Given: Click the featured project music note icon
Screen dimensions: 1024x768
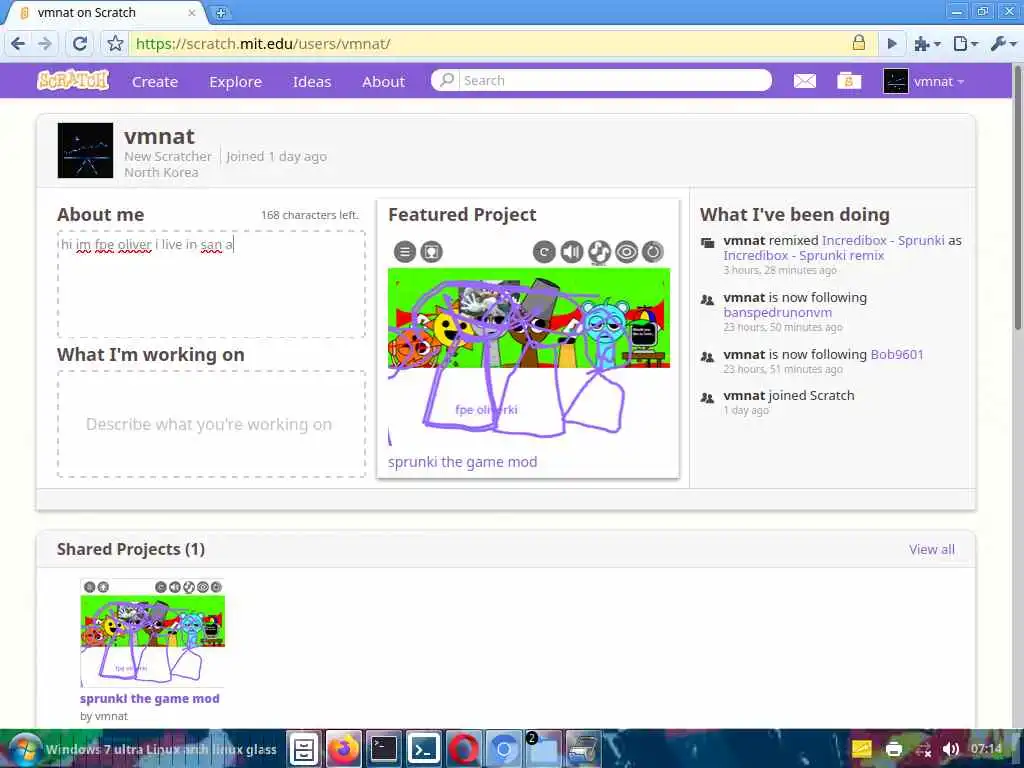Looking at the screenshot, I should [599, 251].
